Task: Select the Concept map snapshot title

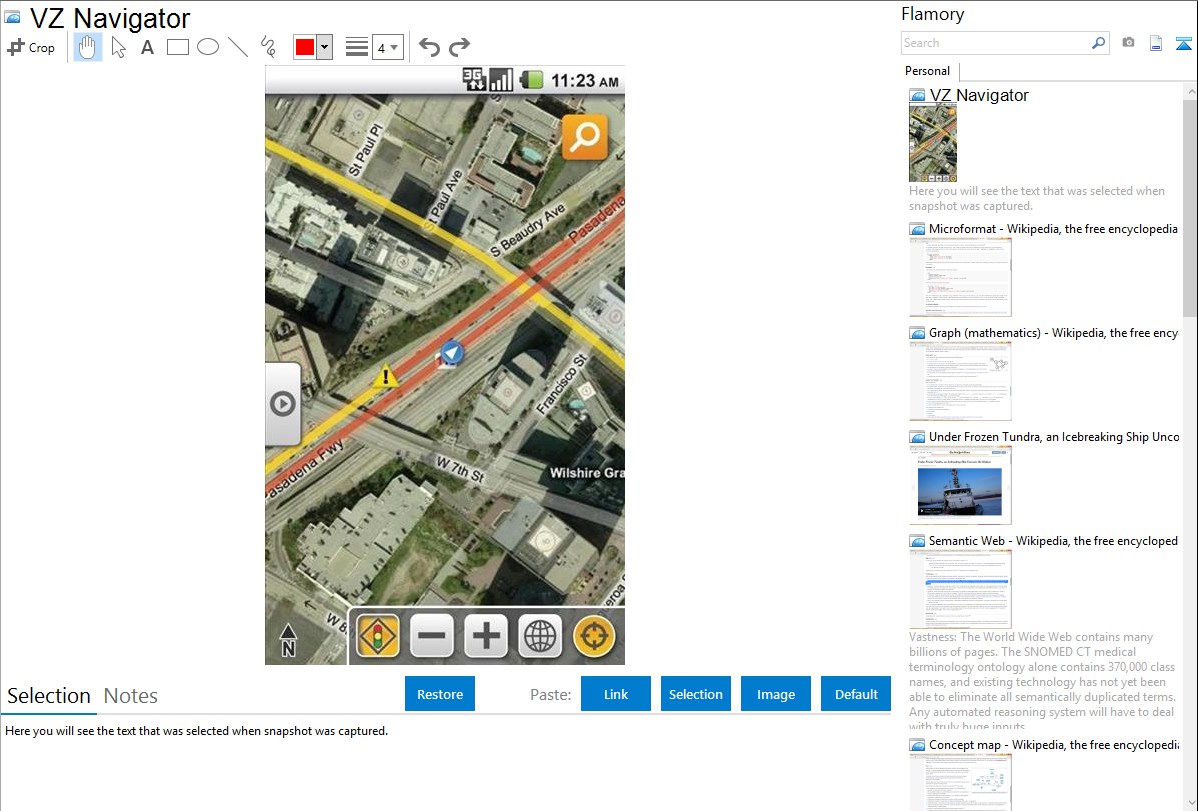Action: (1054, 744)
